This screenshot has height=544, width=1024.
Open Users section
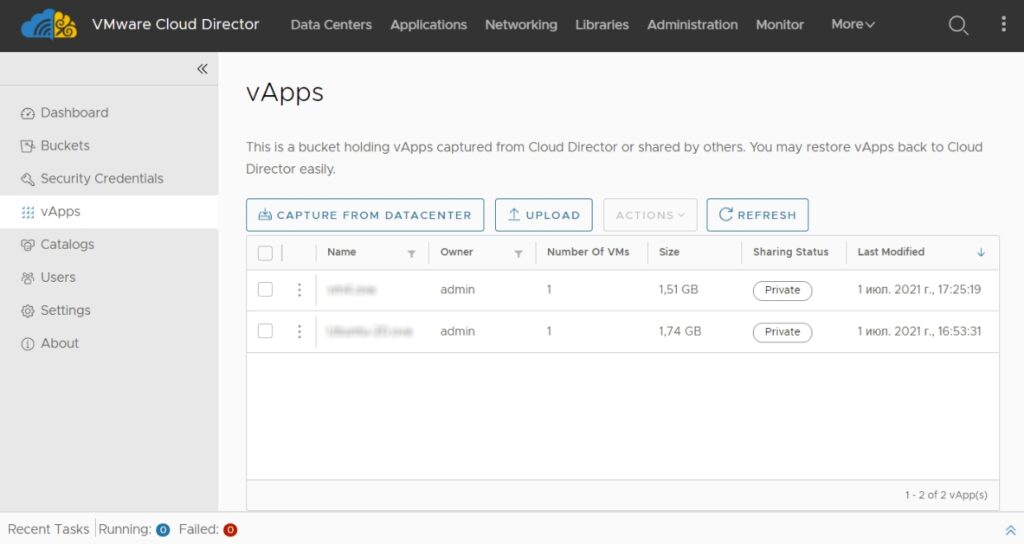coord(58,277)
